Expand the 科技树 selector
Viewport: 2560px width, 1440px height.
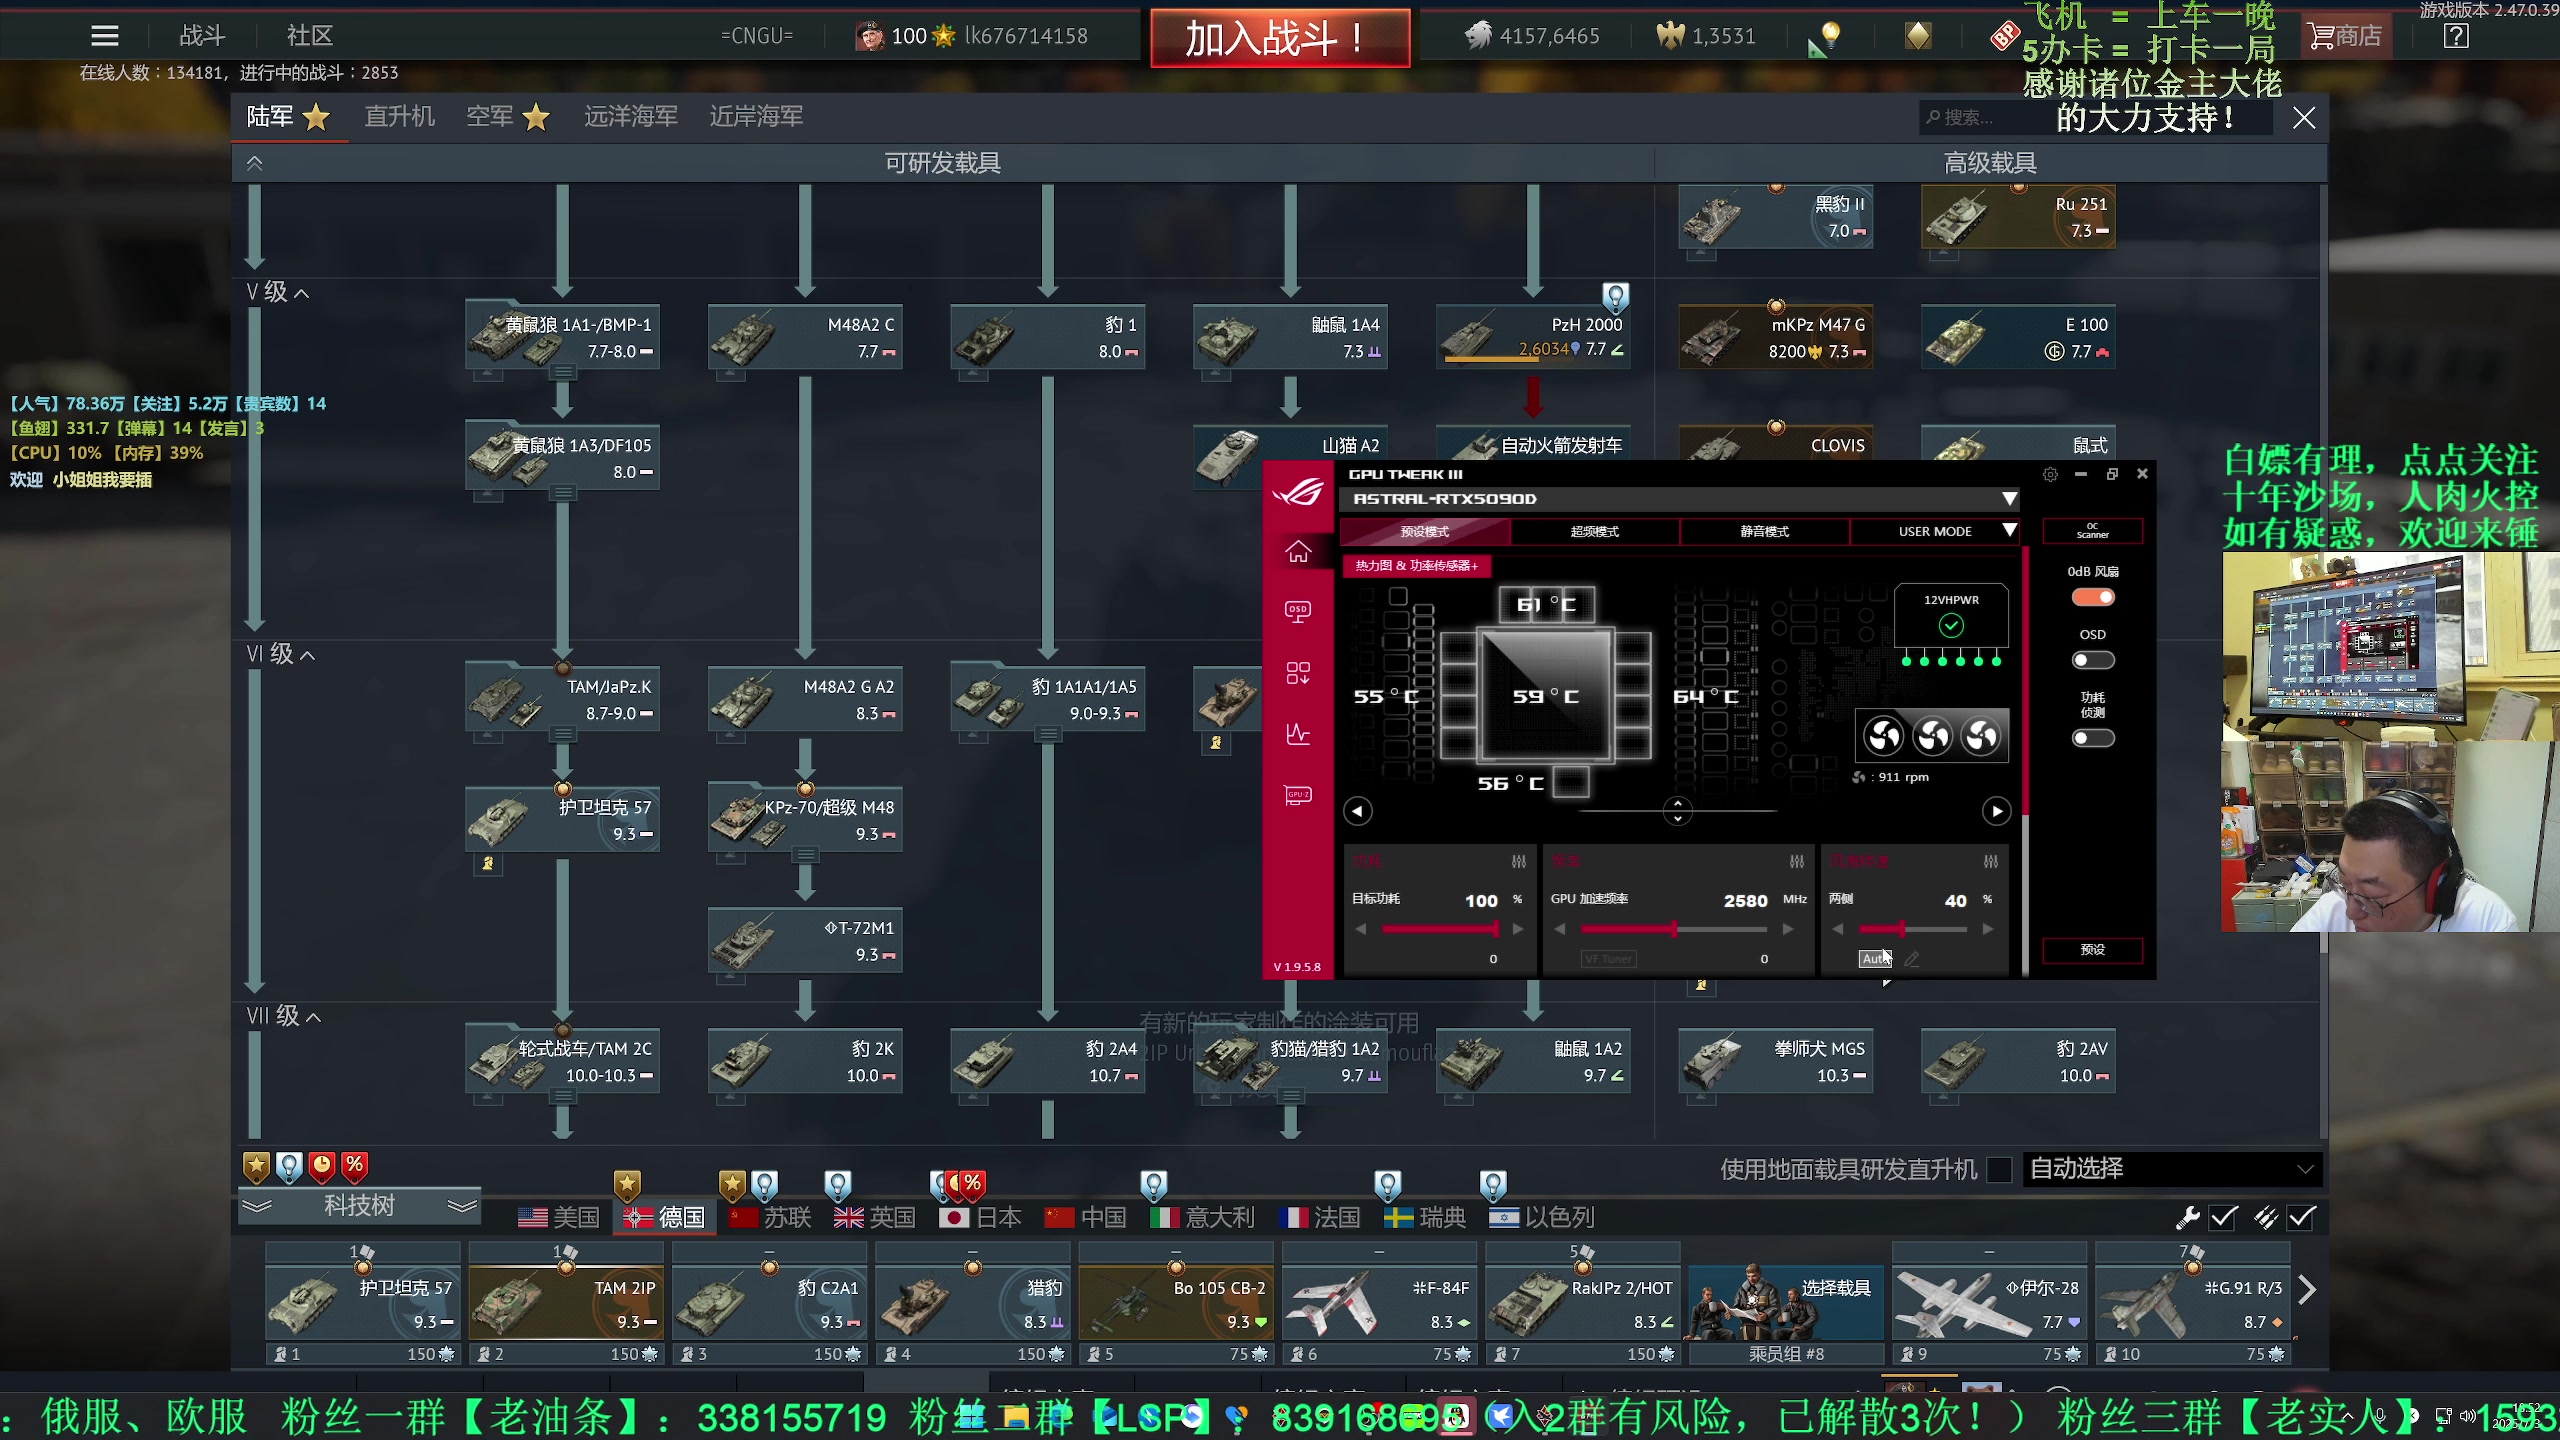[x=359, y=1206]
